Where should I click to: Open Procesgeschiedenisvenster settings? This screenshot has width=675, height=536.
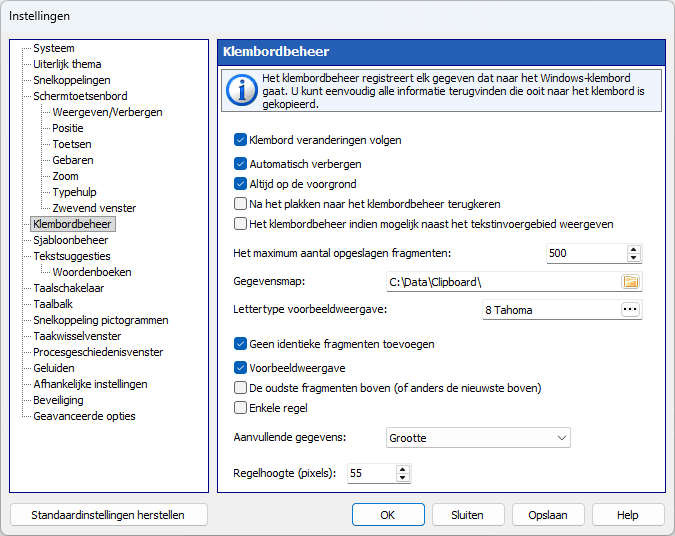click(x=98, y=352)
